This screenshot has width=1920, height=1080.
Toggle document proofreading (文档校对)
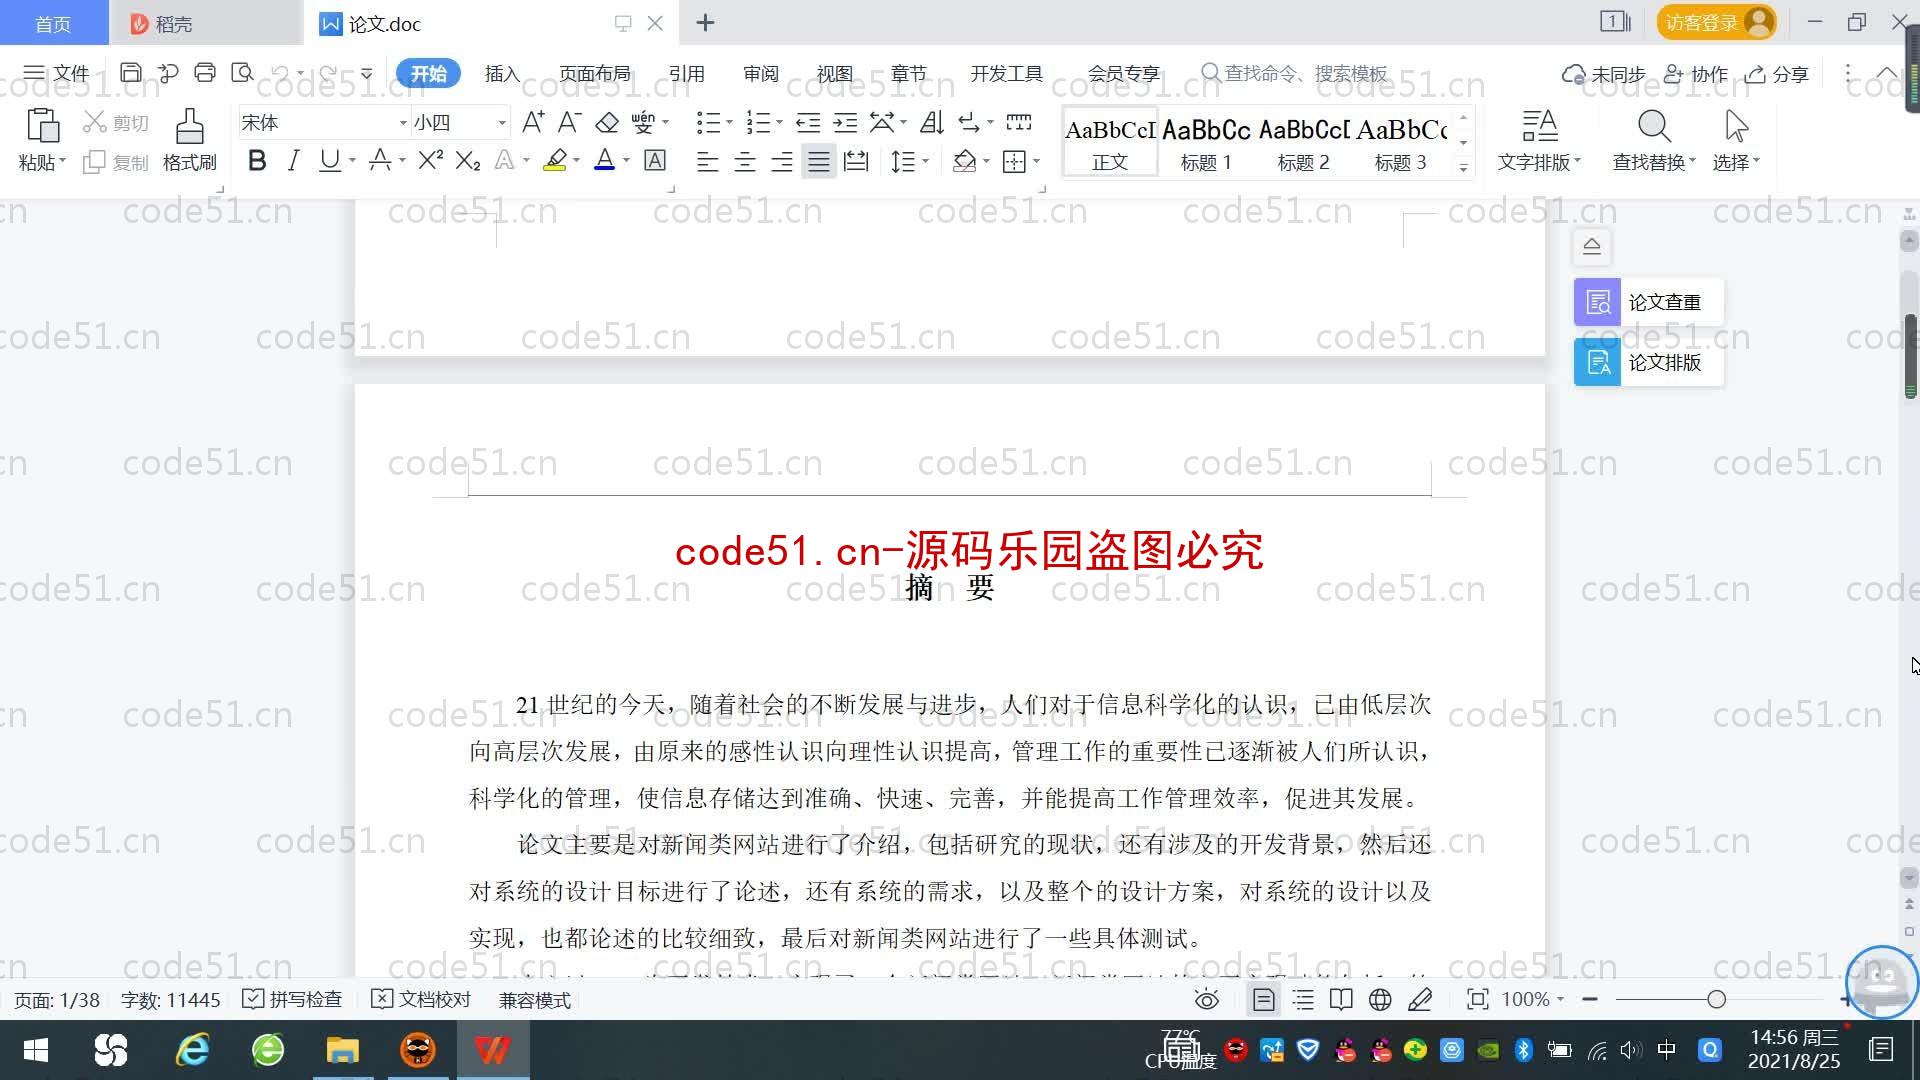click(421, 999)
